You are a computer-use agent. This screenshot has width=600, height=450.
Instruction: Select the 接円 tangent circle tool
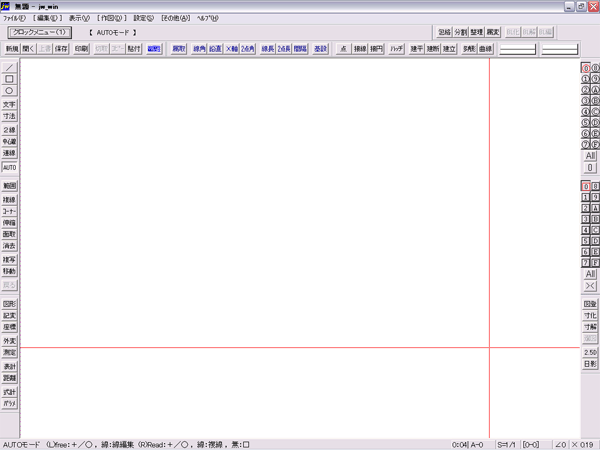coord(376,49)
